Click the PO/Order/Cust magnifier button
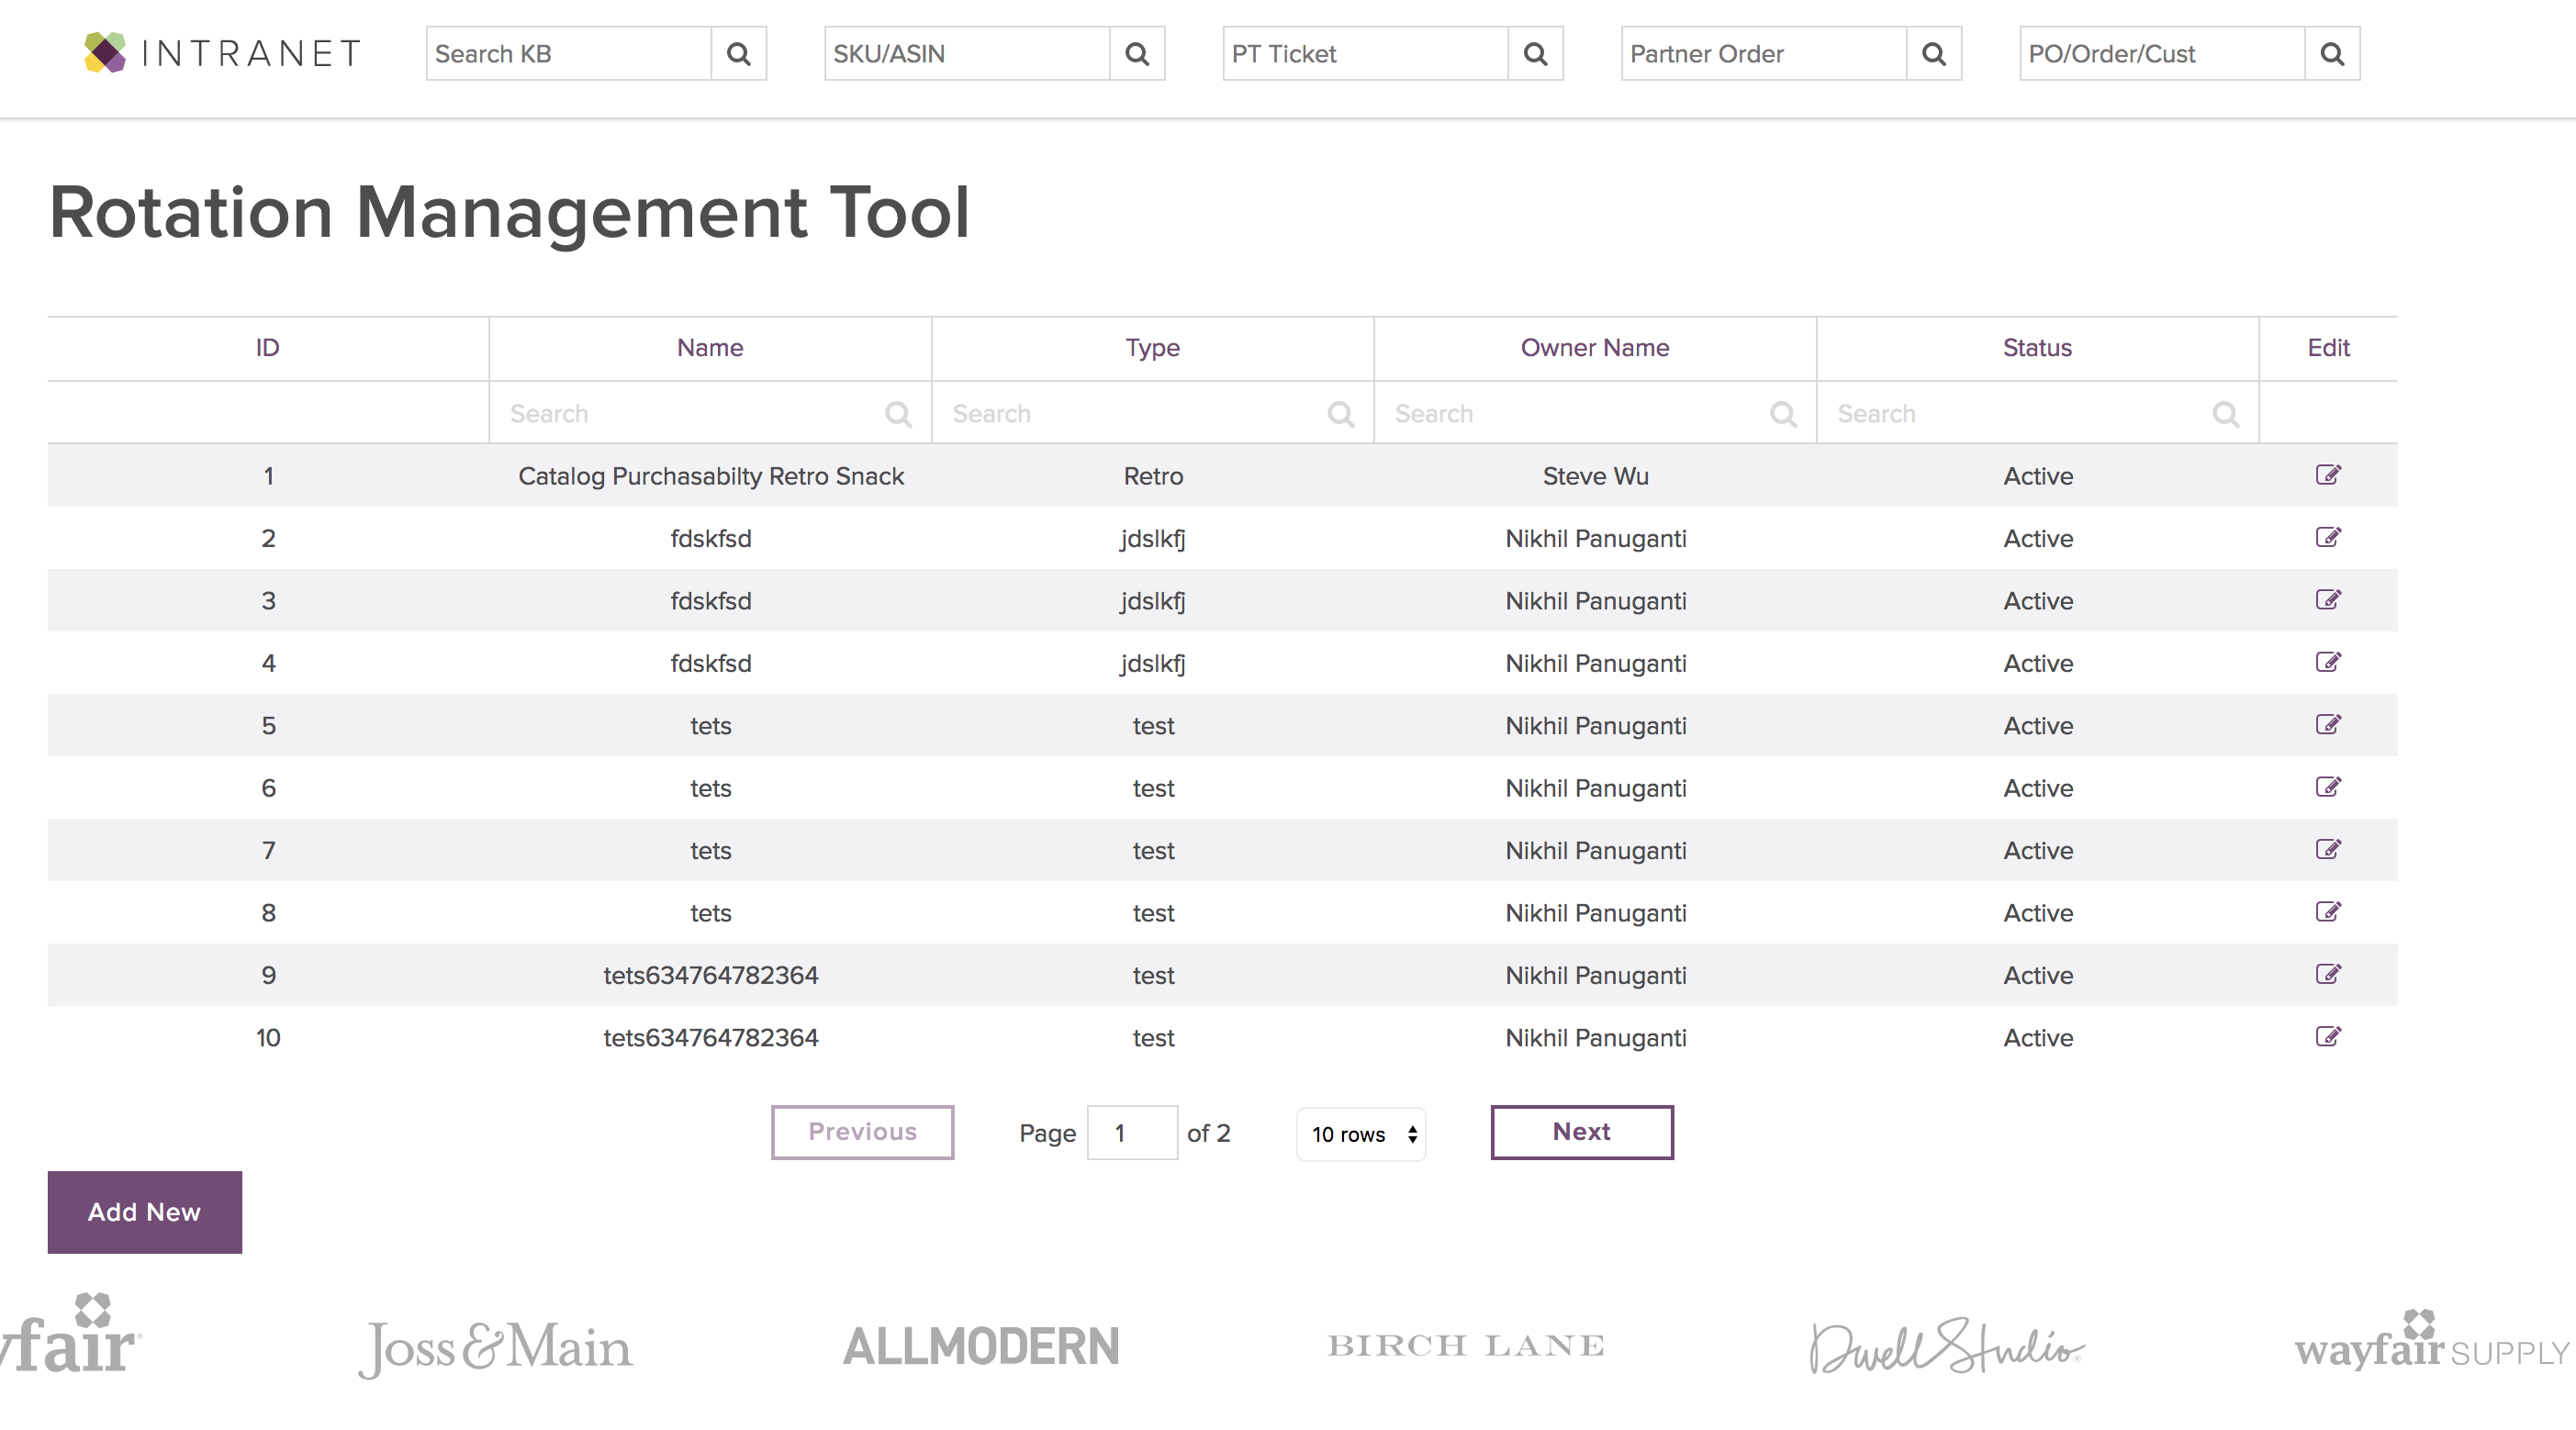The height and width of the screenshot is (1430, 2576). coord(2331,54)
